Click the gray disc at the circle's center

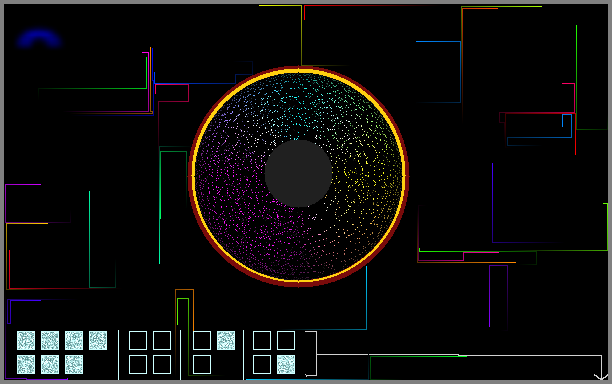tap(299, 173)
